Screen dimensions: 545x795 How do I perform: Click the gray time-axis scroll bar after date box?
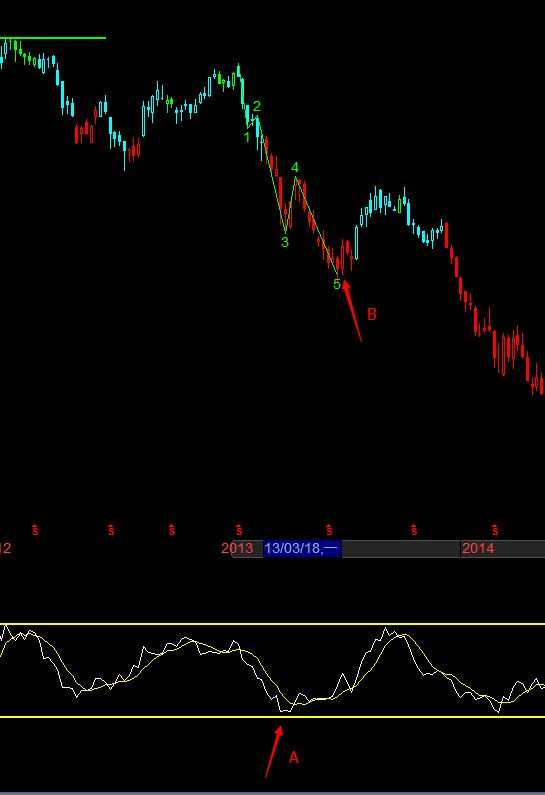click(x=401, y=549)
